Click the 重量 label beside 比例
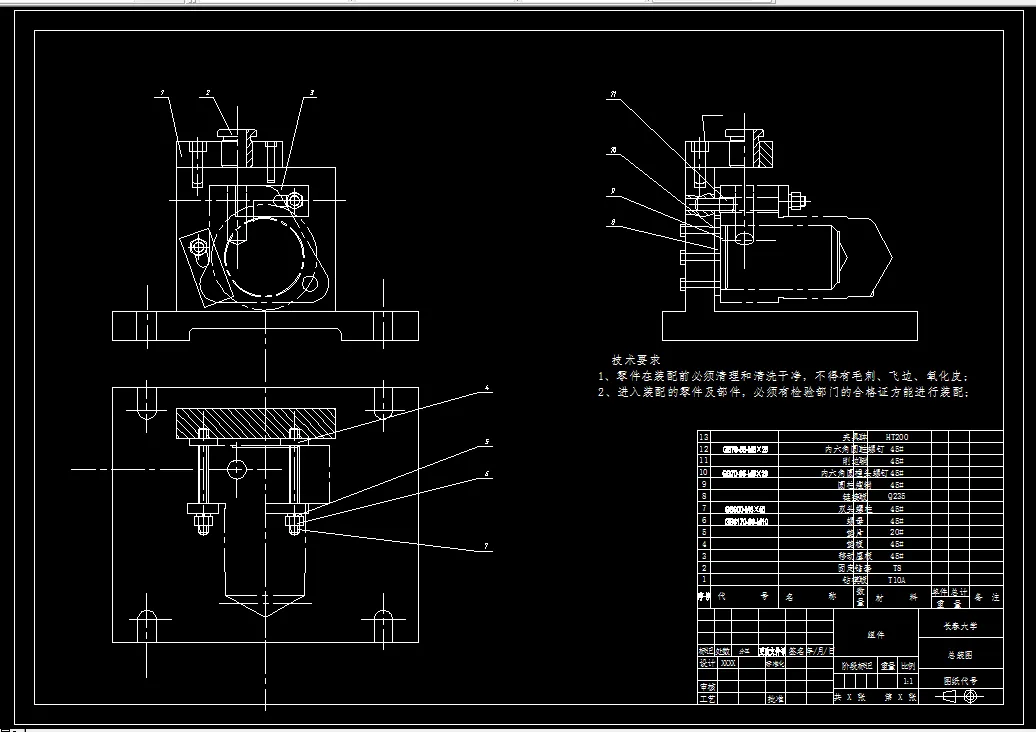This screenshot has height=732, width=1036. coord(888,666)
